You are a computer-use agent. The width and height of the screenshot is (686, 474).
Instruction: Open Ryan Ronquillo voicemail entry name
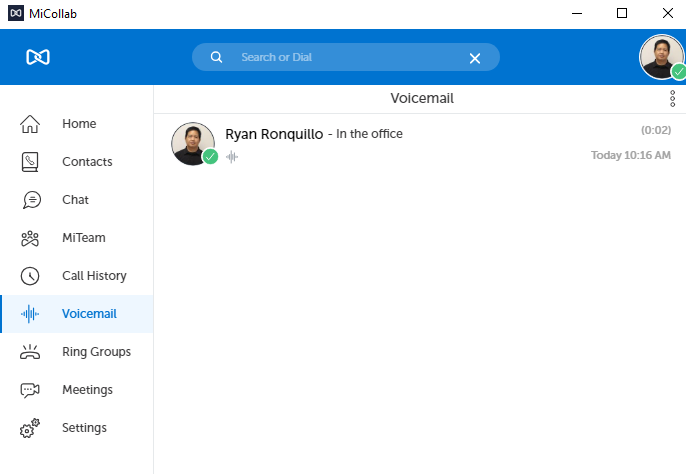[x=274, y=134]
